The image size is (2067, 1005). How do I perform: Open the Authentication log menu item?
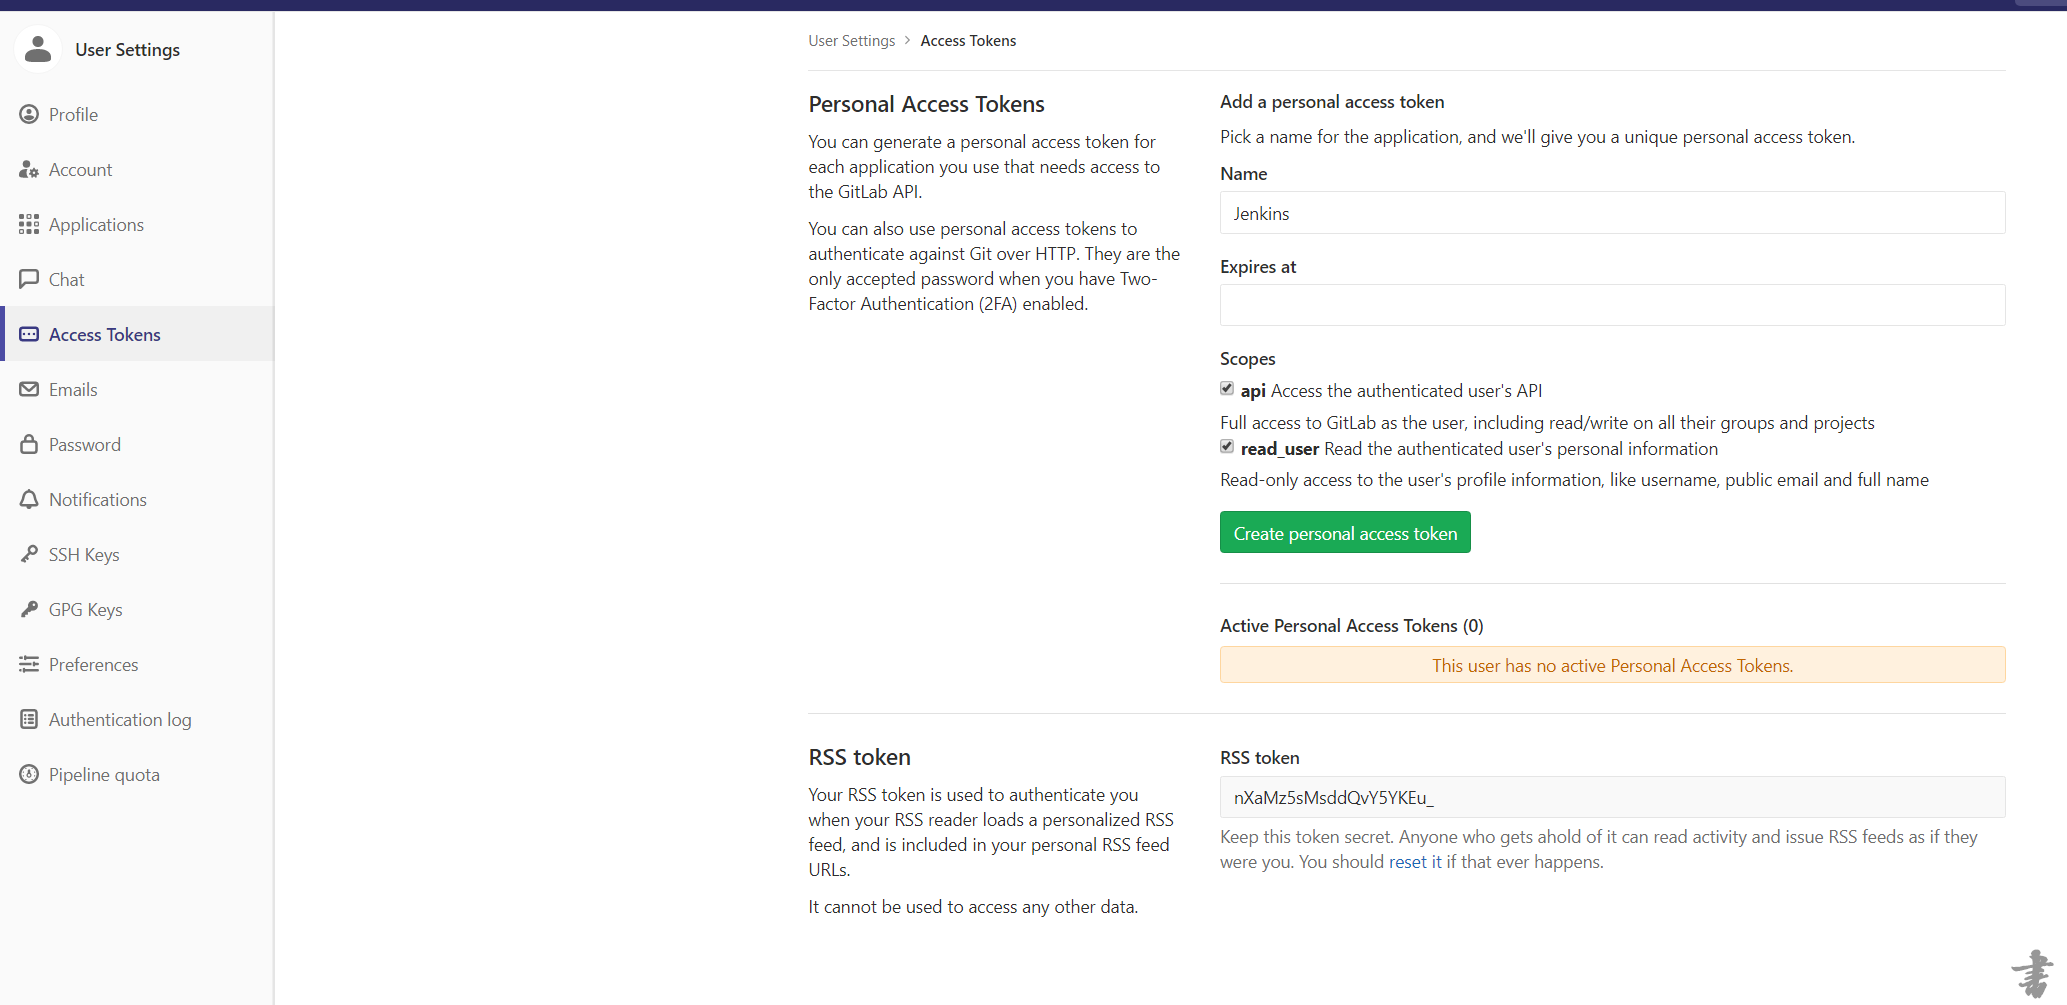tap(120, 719)
